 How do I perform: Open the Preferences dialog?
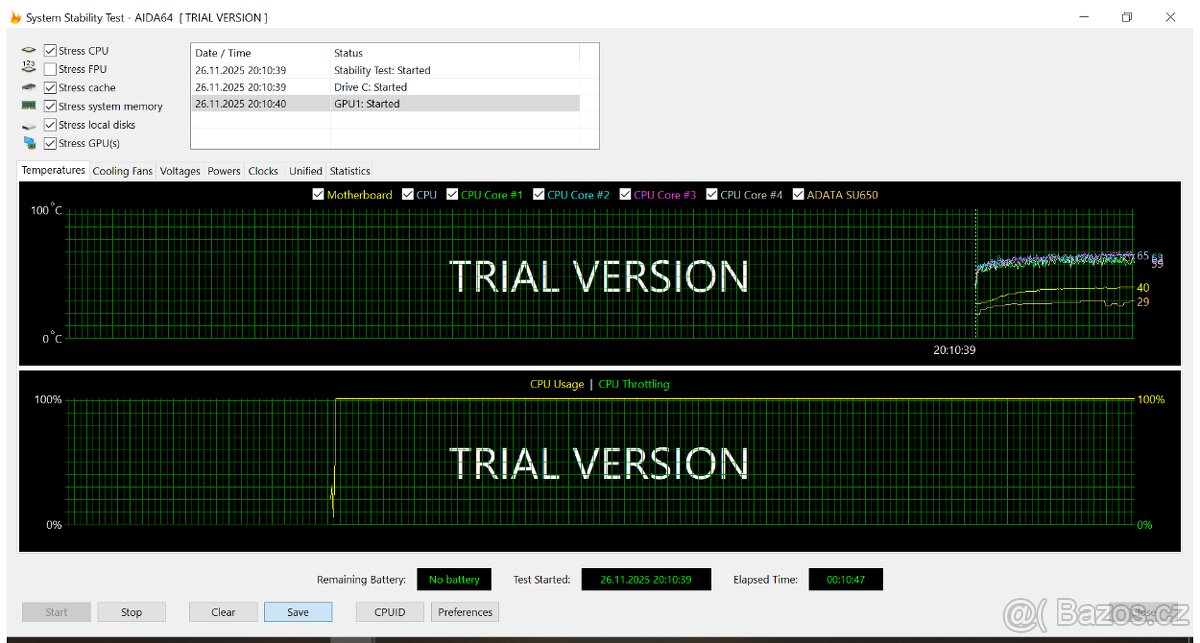[x=465, y=612]
